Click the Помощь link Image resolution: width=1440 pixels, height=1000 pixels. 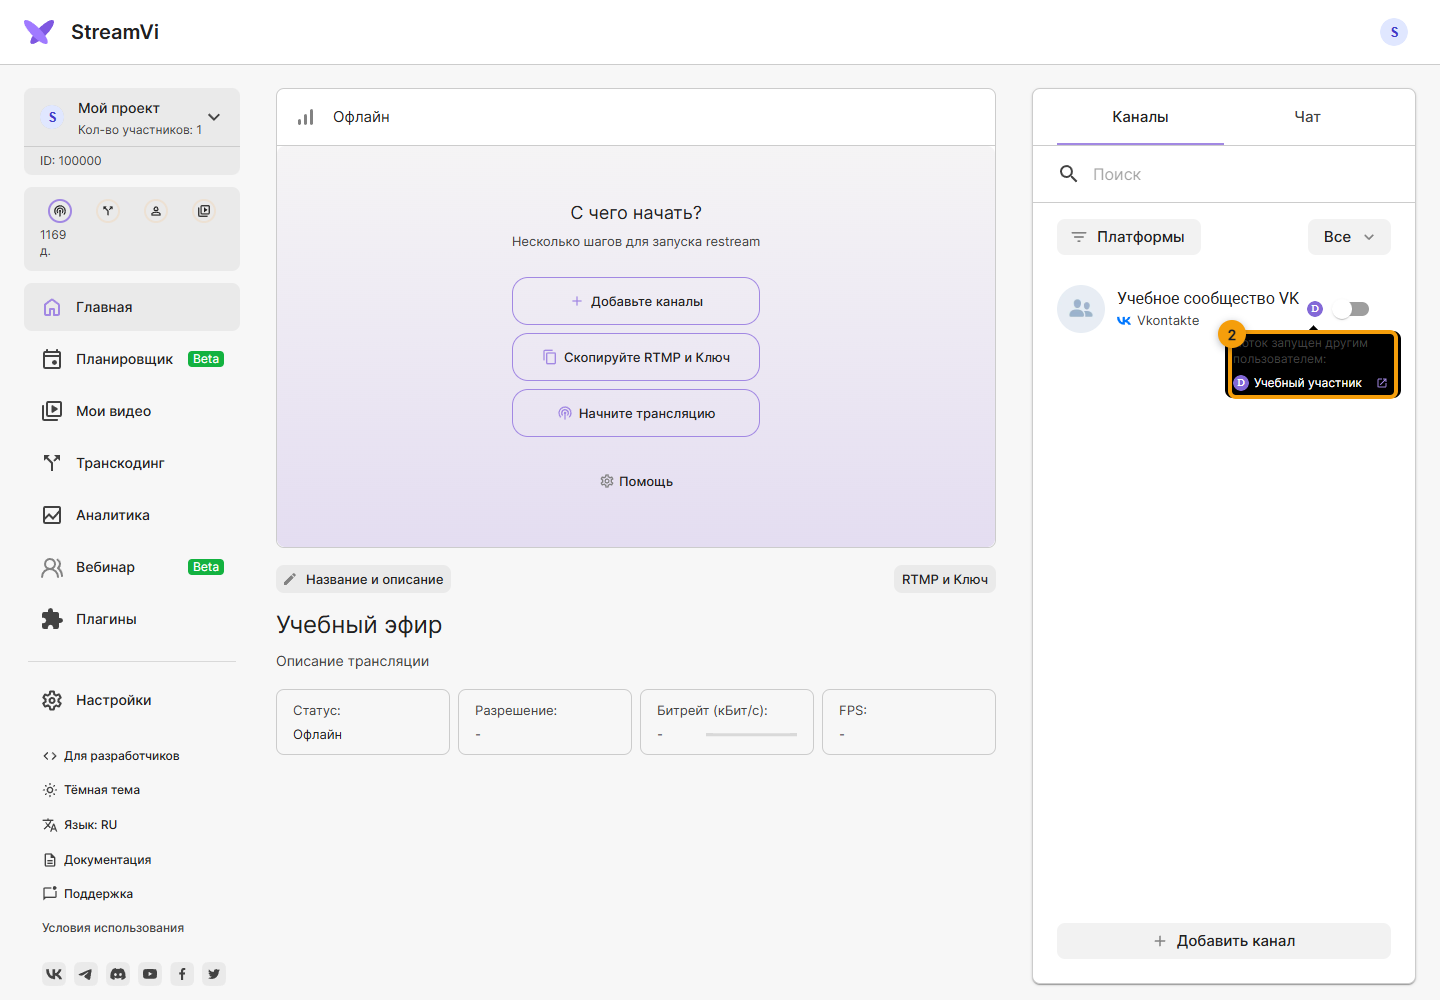click(x=636, y=481)
